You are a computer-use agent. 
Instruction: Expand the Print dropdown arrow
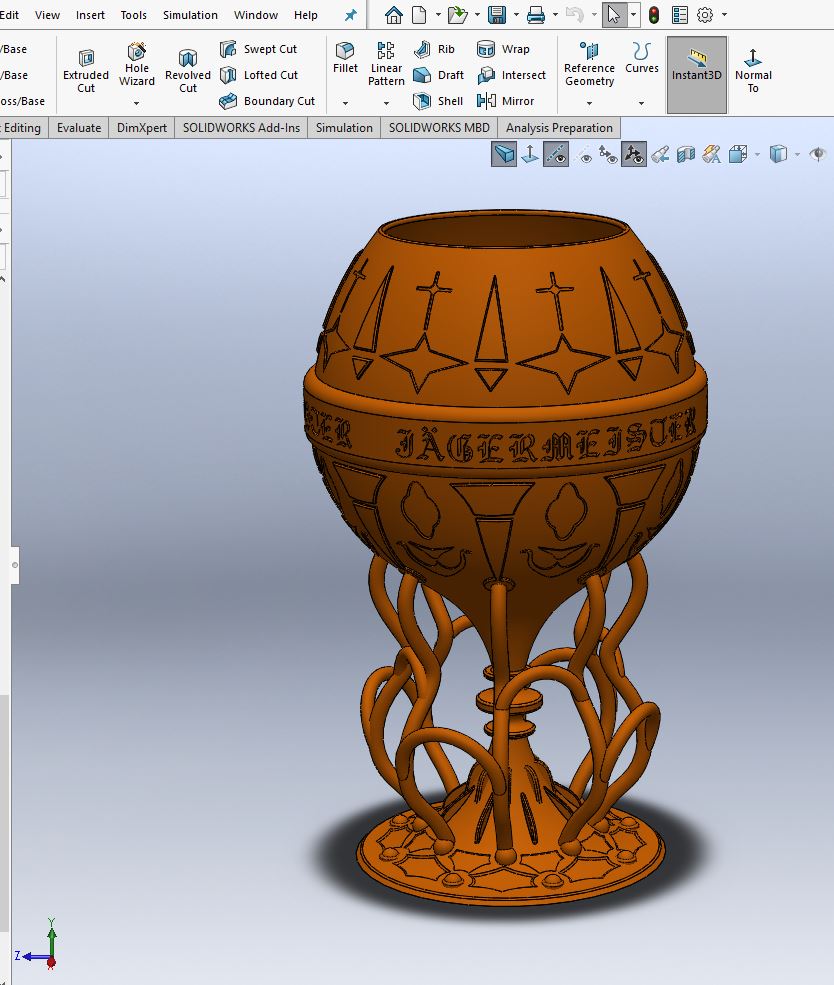(555, 14)
